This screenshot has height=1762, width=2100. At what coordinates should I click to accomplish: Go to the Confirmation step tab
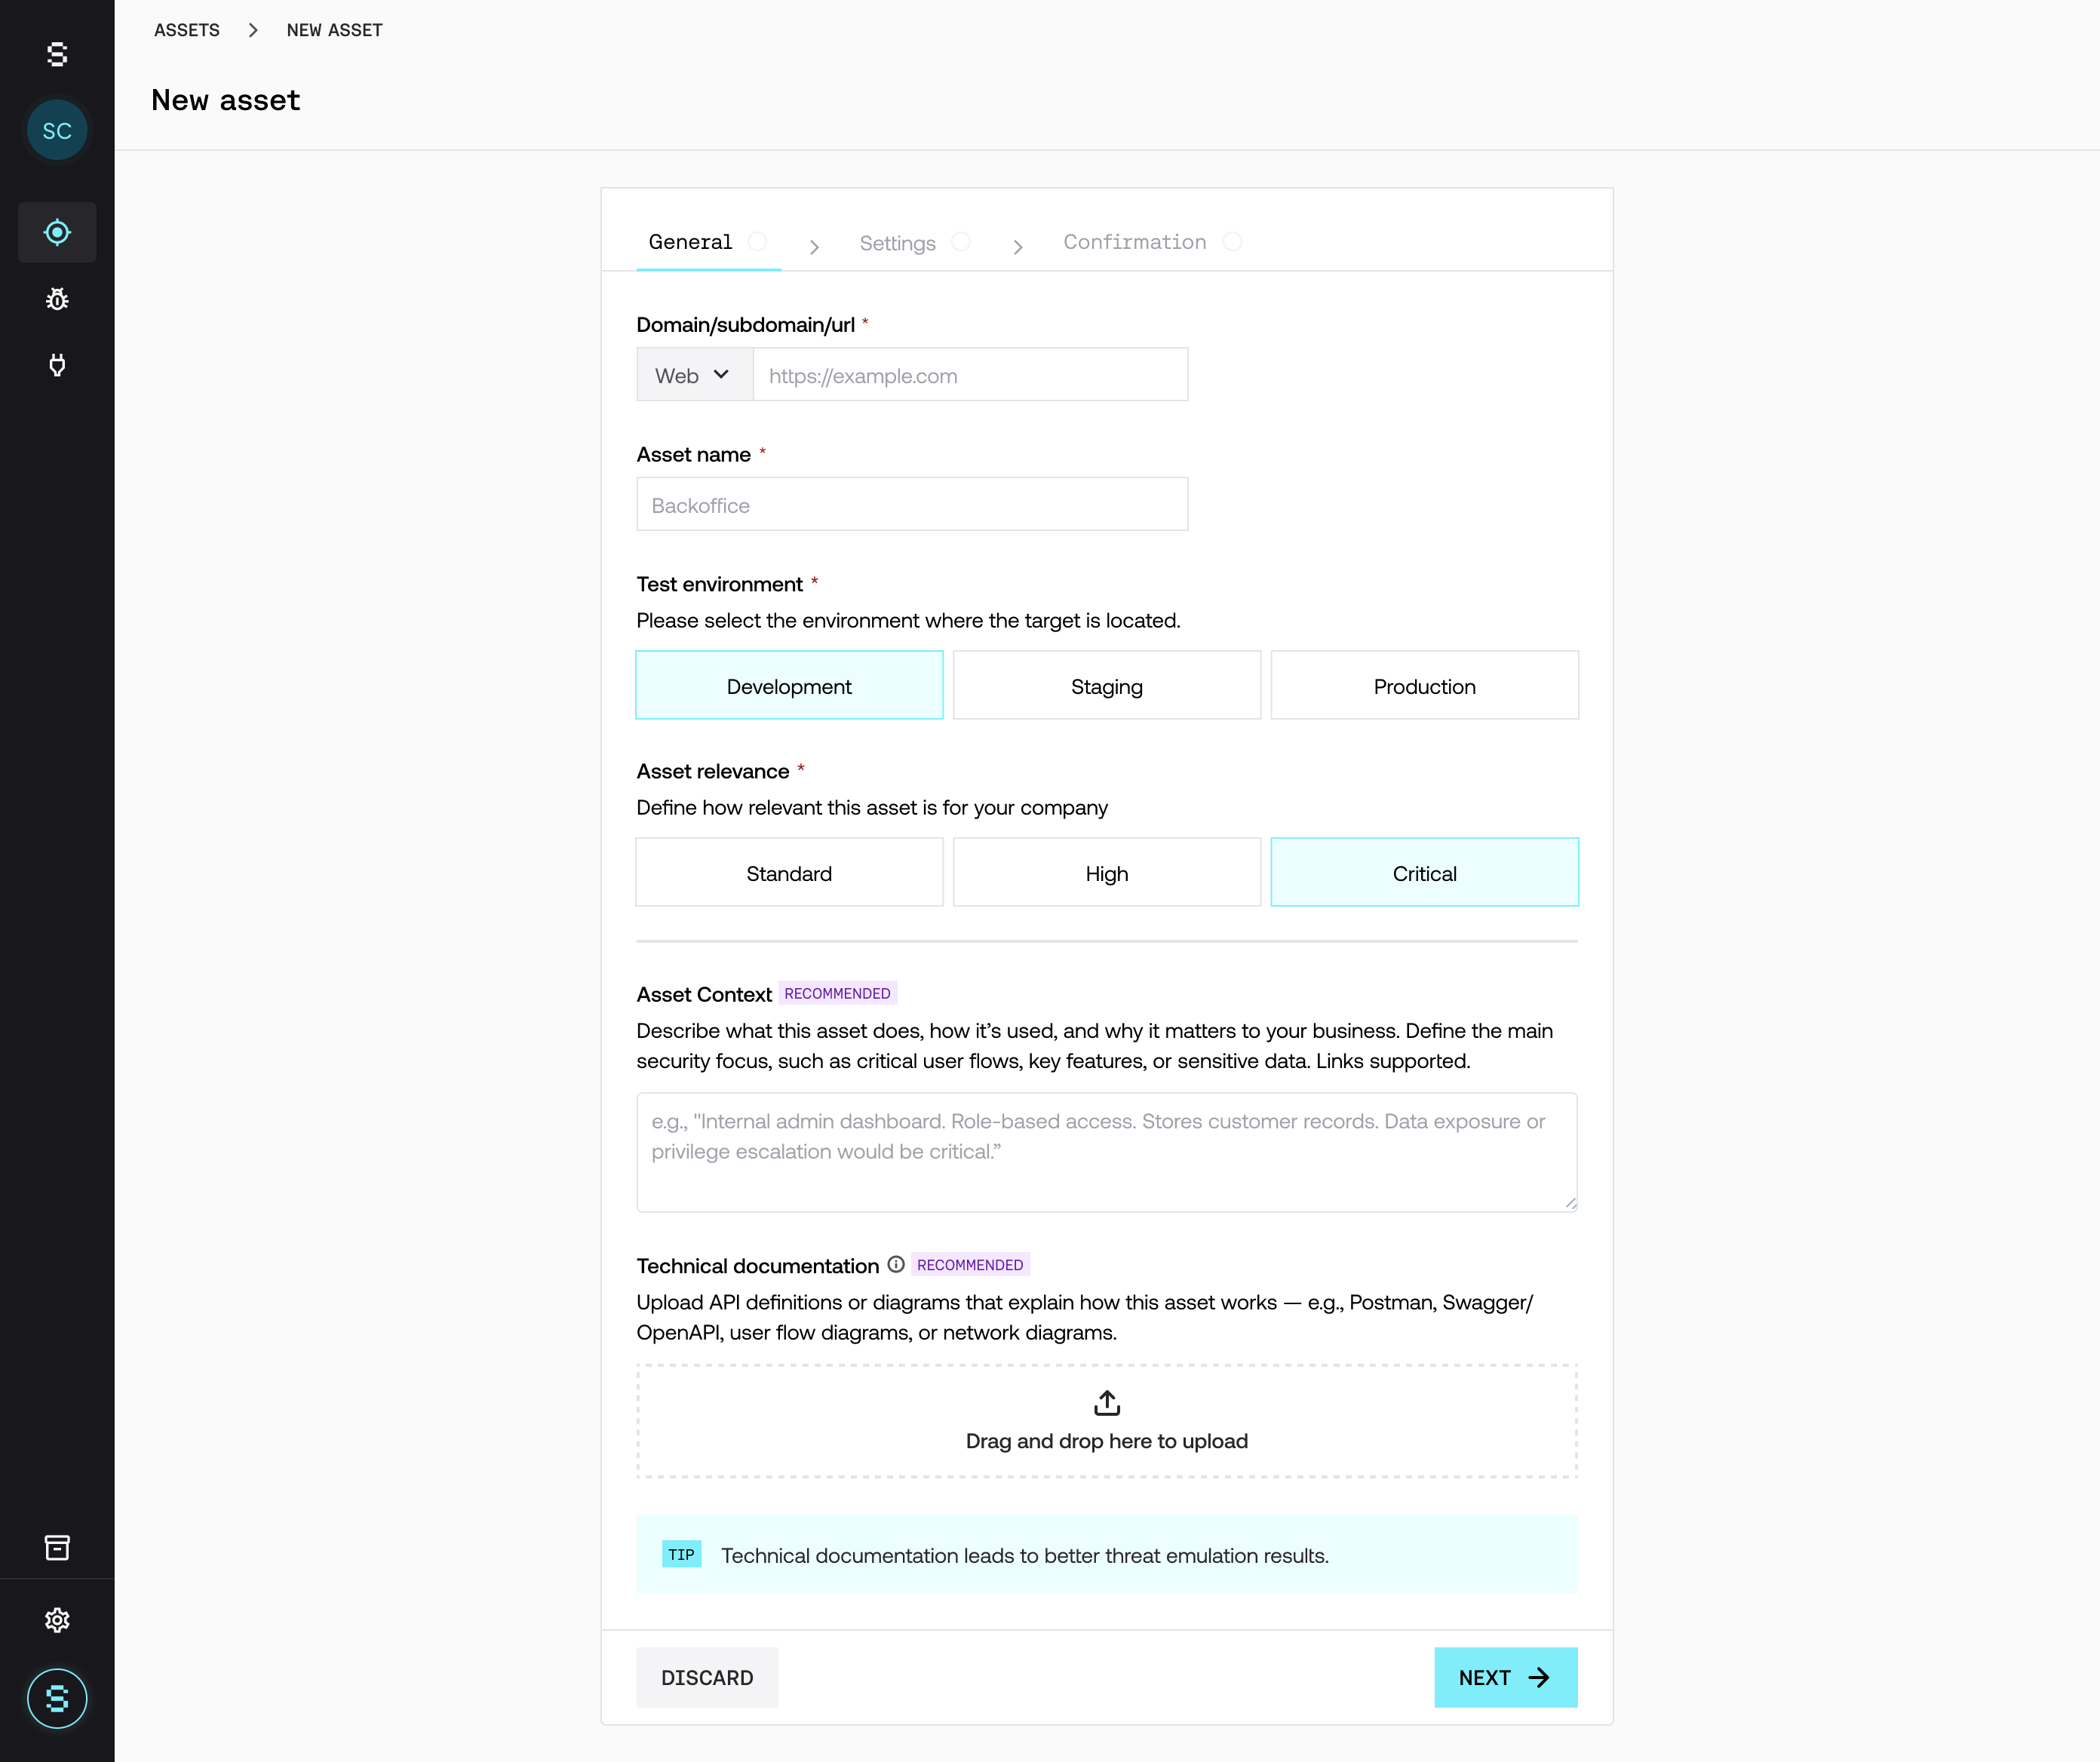click(1135, 242)
